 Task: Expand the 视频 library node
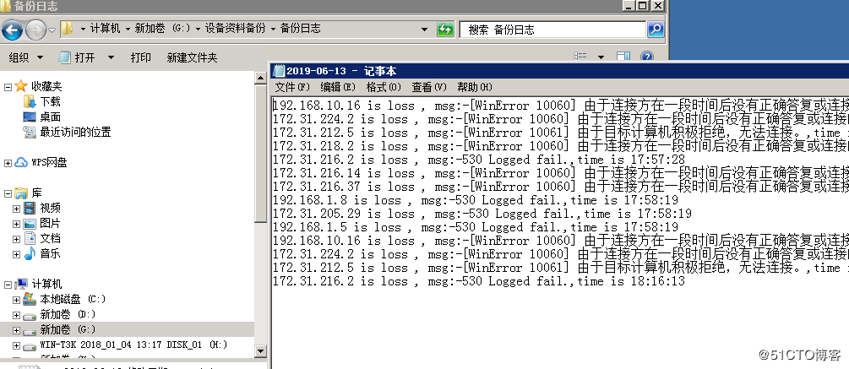pyautogui.click(x=16, y=208)
